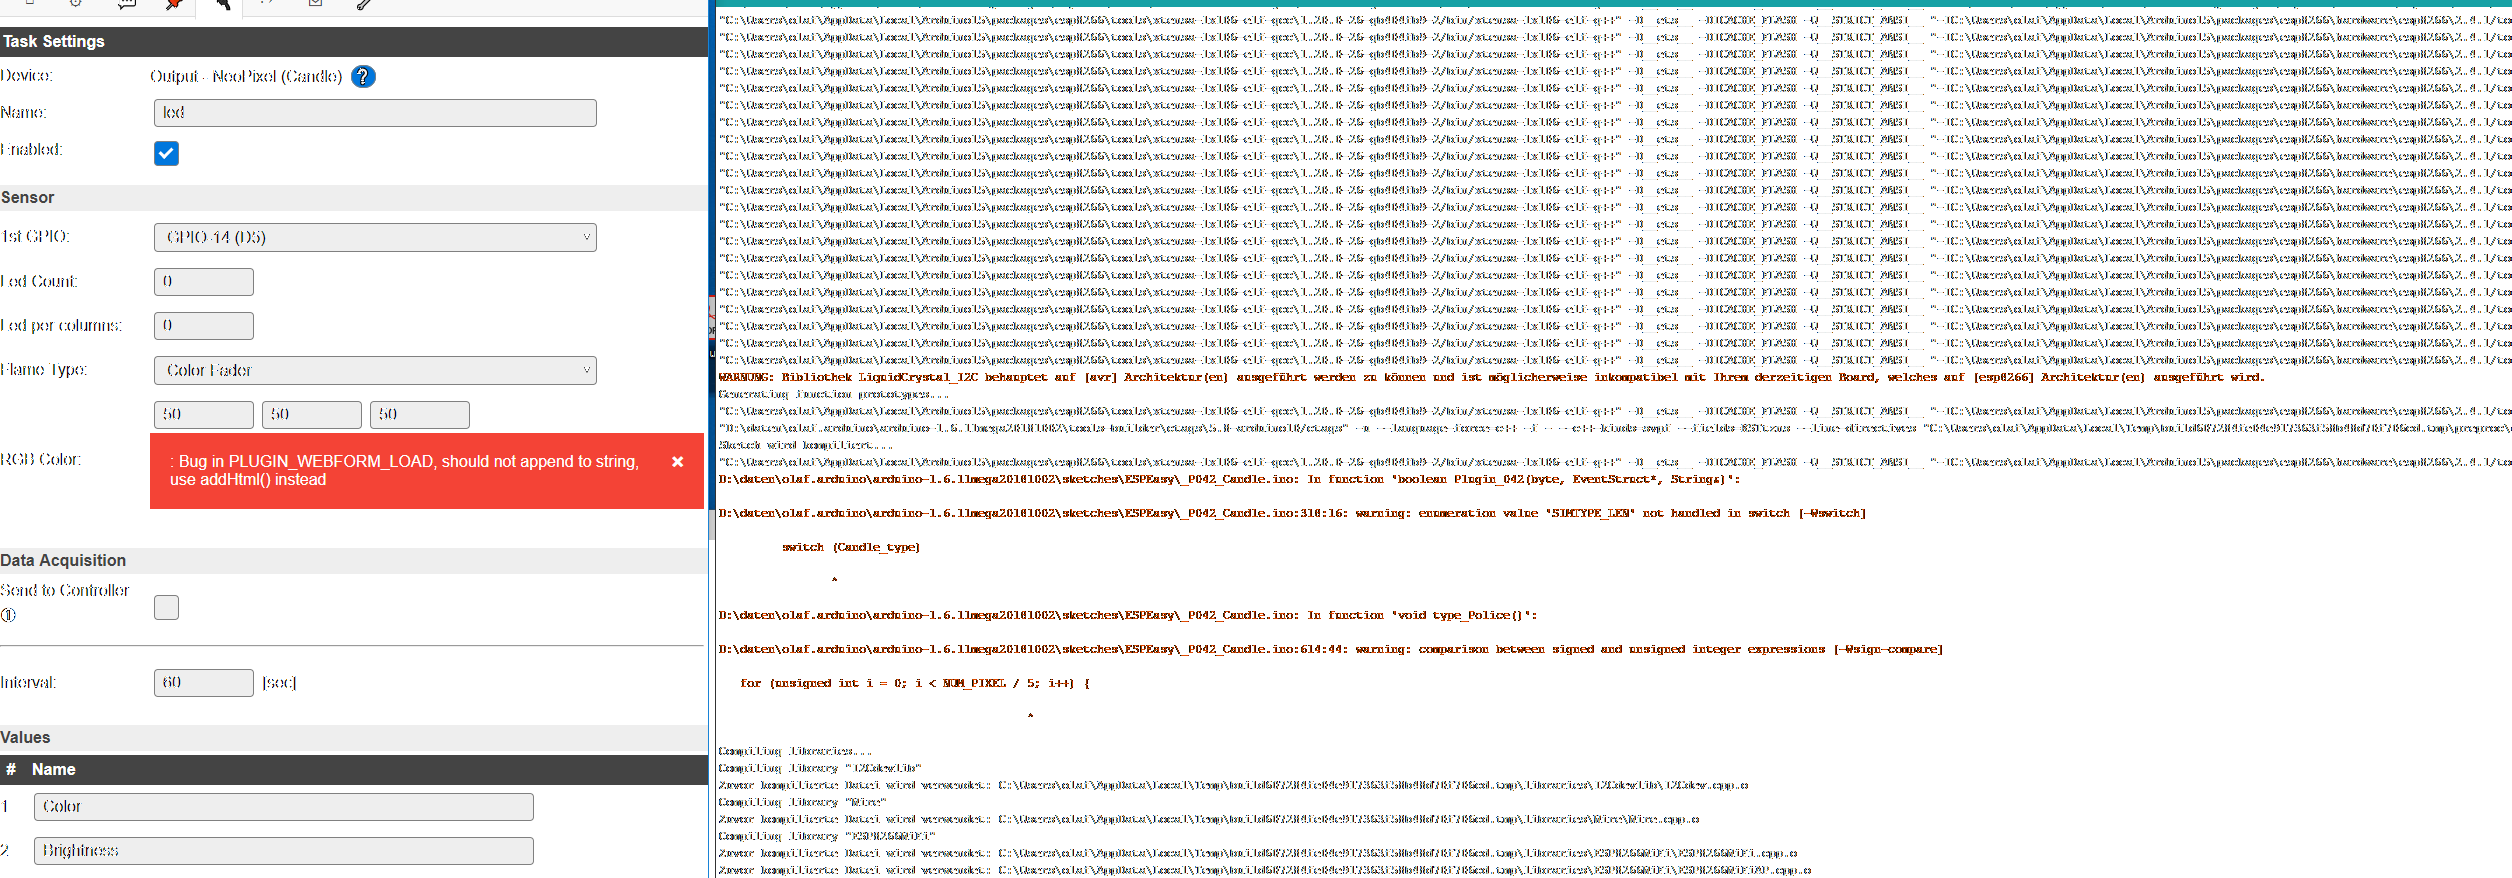Click into the Led per columns field

point(204,326)
